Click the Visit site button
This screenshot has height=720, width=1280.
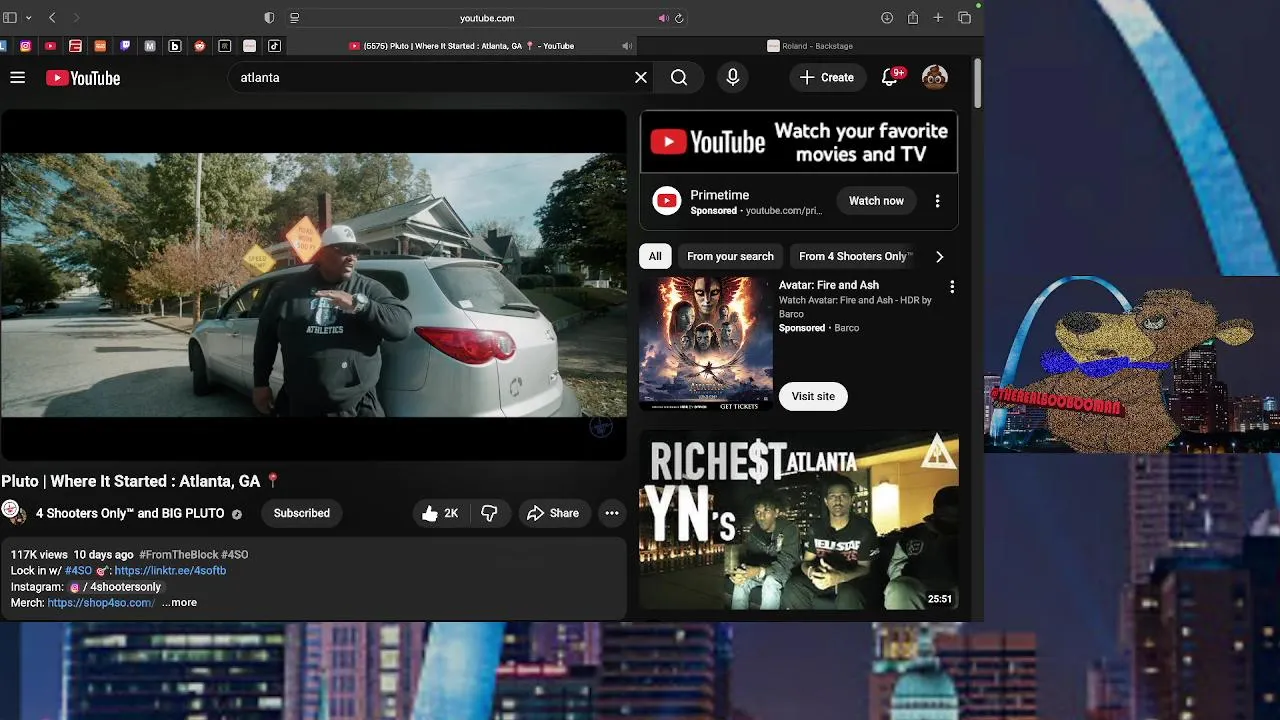(x=813, y=396)
